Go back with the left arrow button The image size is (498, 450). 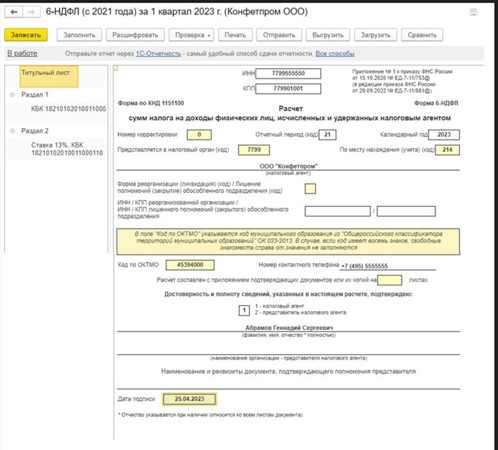tap(13, 12)
